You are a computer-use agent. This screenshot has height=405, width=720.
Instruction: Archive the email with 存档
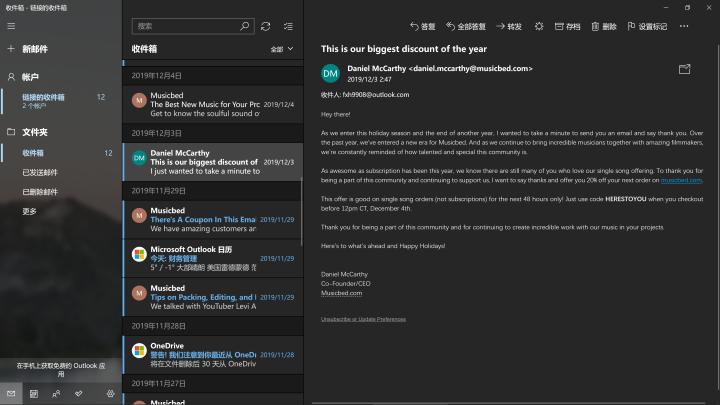[x=568, y=26]
